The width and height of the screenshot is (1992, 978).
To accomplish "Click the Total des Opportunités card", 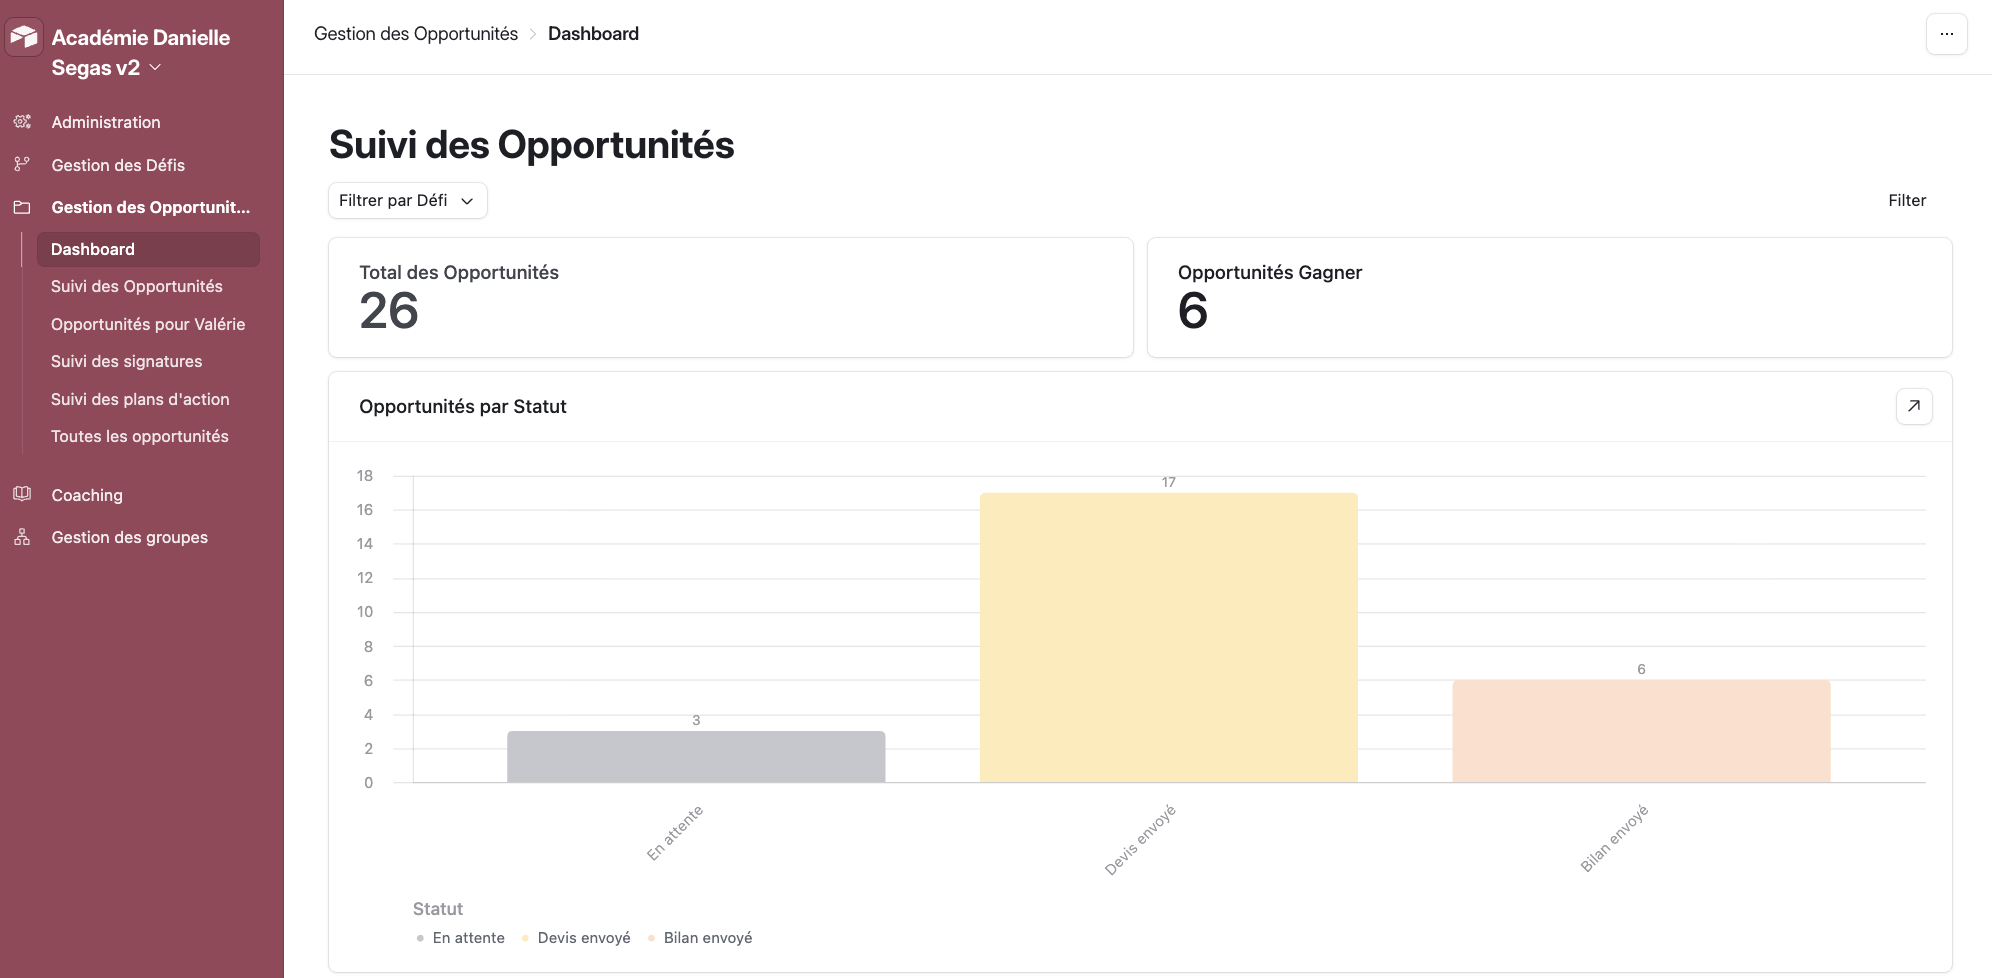I will pos(730,297).
